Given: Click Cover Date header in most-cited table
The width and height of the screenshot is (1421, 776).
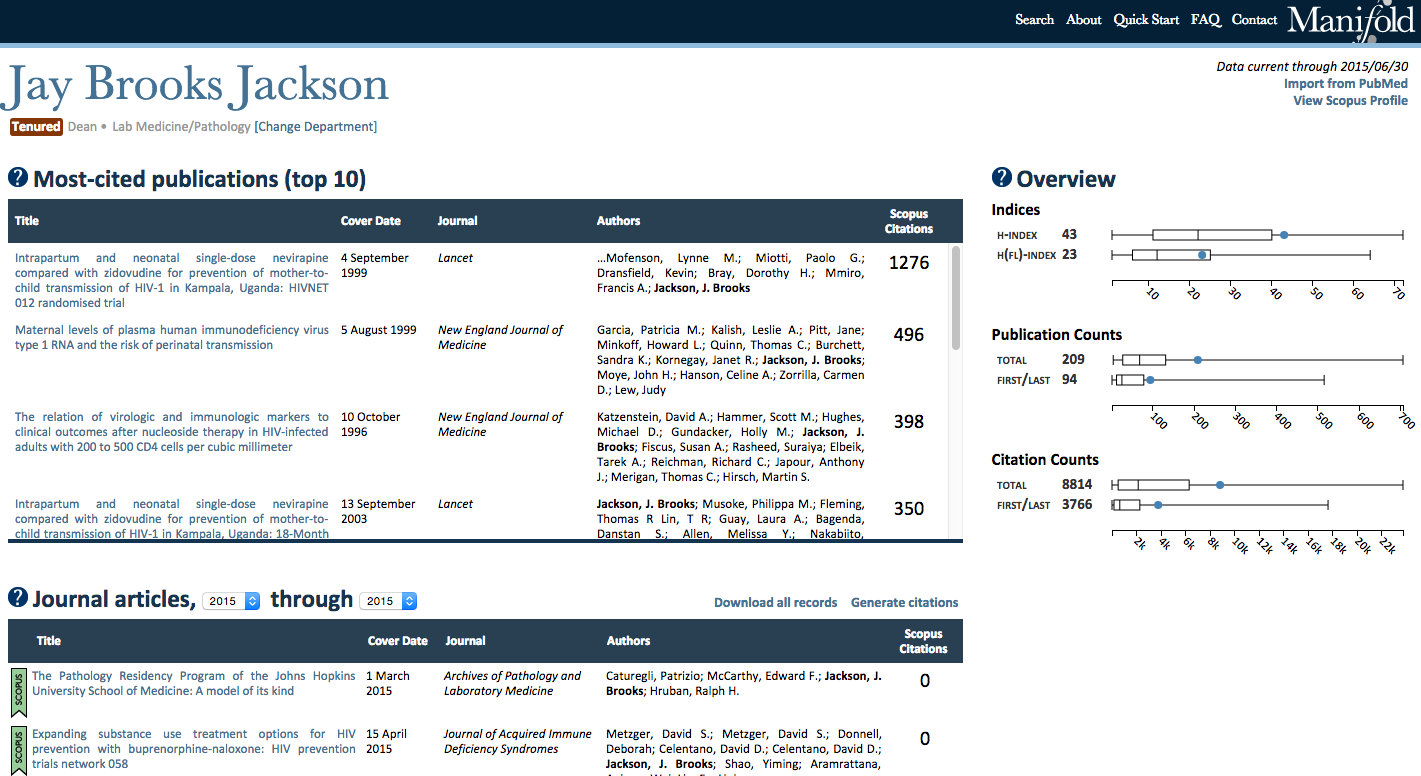Looking at the screenshot, I should click(x=370, y=221).
